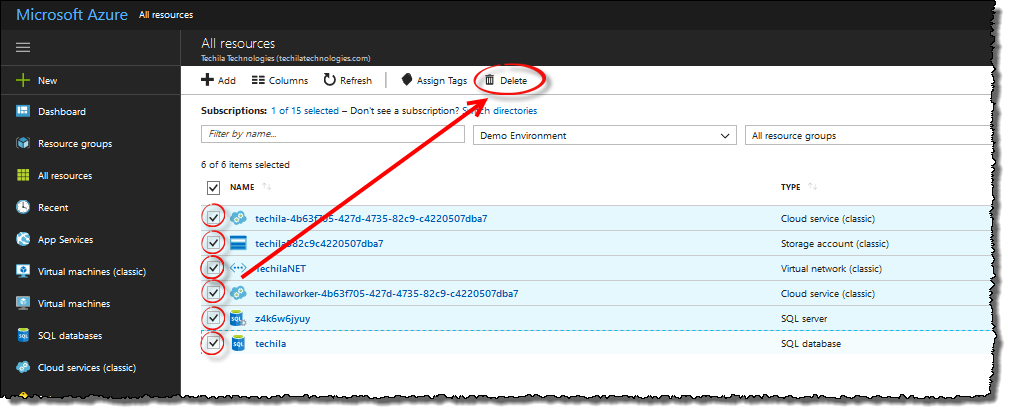Image resolution: width=1012 pixels, height=414 pixels.
Task: Click the virtual network icon of TechilaNET
Action: click(238, 268)
